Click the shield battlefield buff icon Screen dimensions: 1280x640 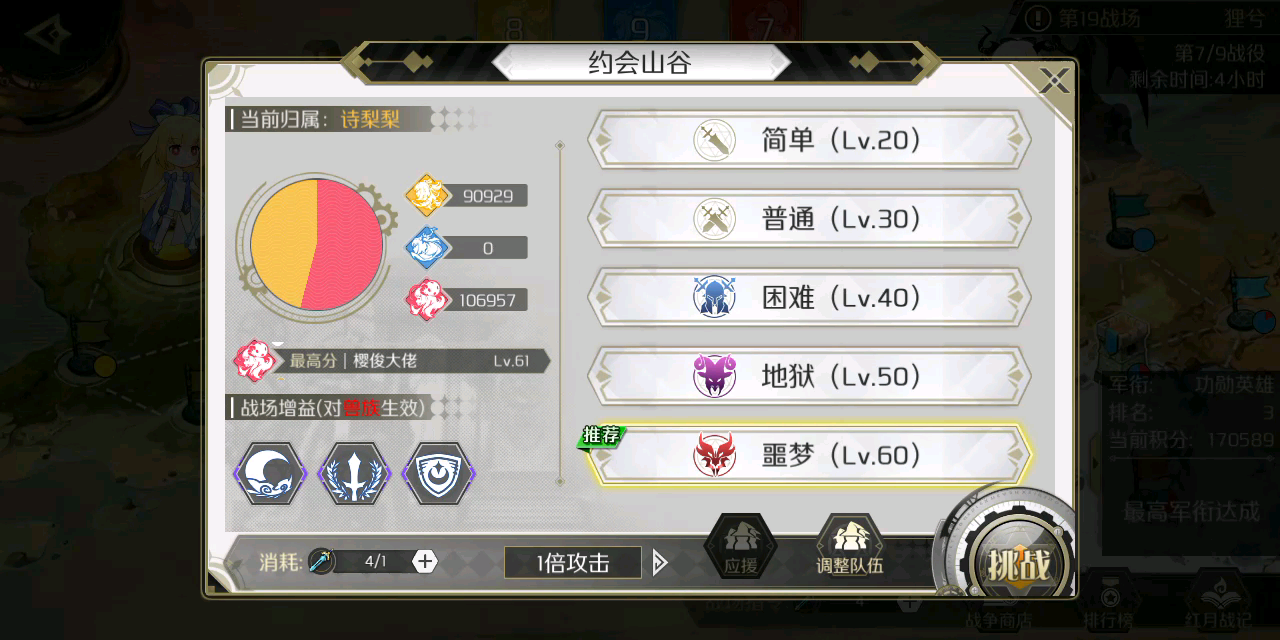(437, 473)
